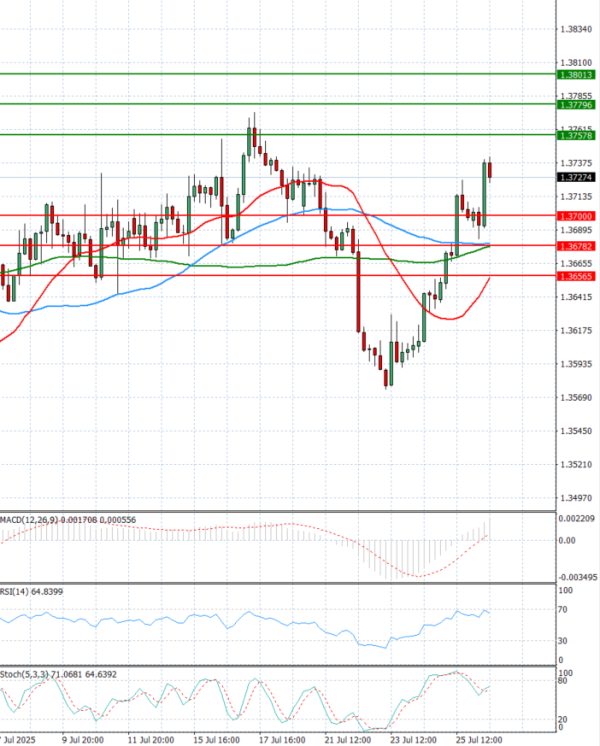The height and width of the screenshot is (746, 600).
Task: Click the 1.35210 price axis value
Action: coord(576,464)
